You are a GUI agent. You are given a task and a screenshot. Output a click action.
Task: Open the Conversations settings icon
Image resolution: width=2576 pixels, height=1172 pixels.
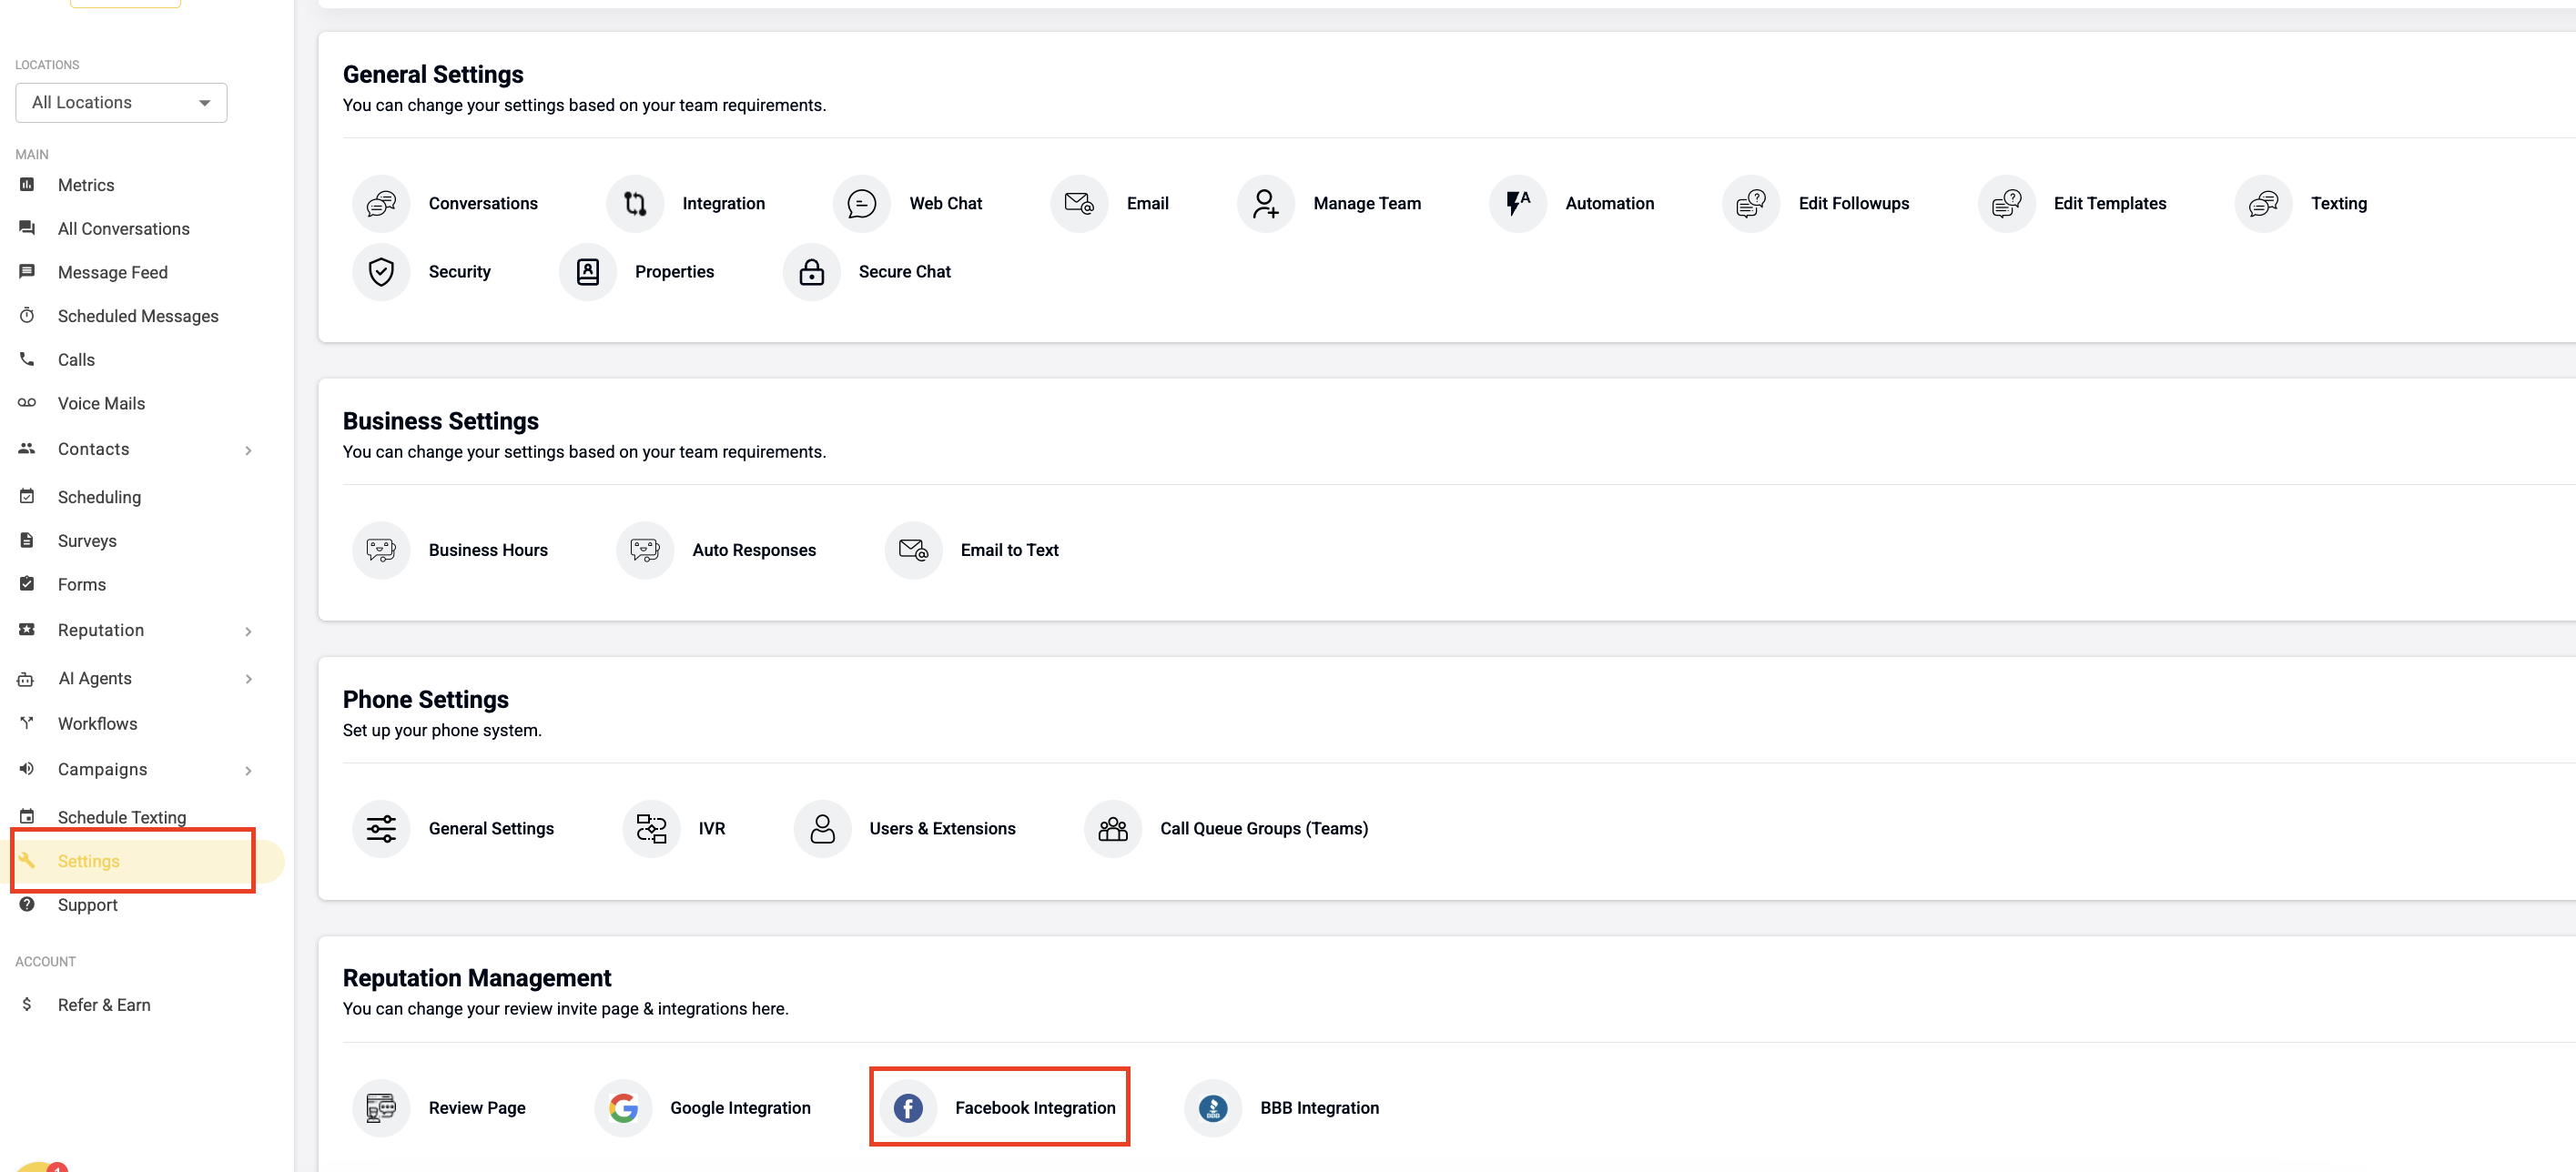click(381, 204)
